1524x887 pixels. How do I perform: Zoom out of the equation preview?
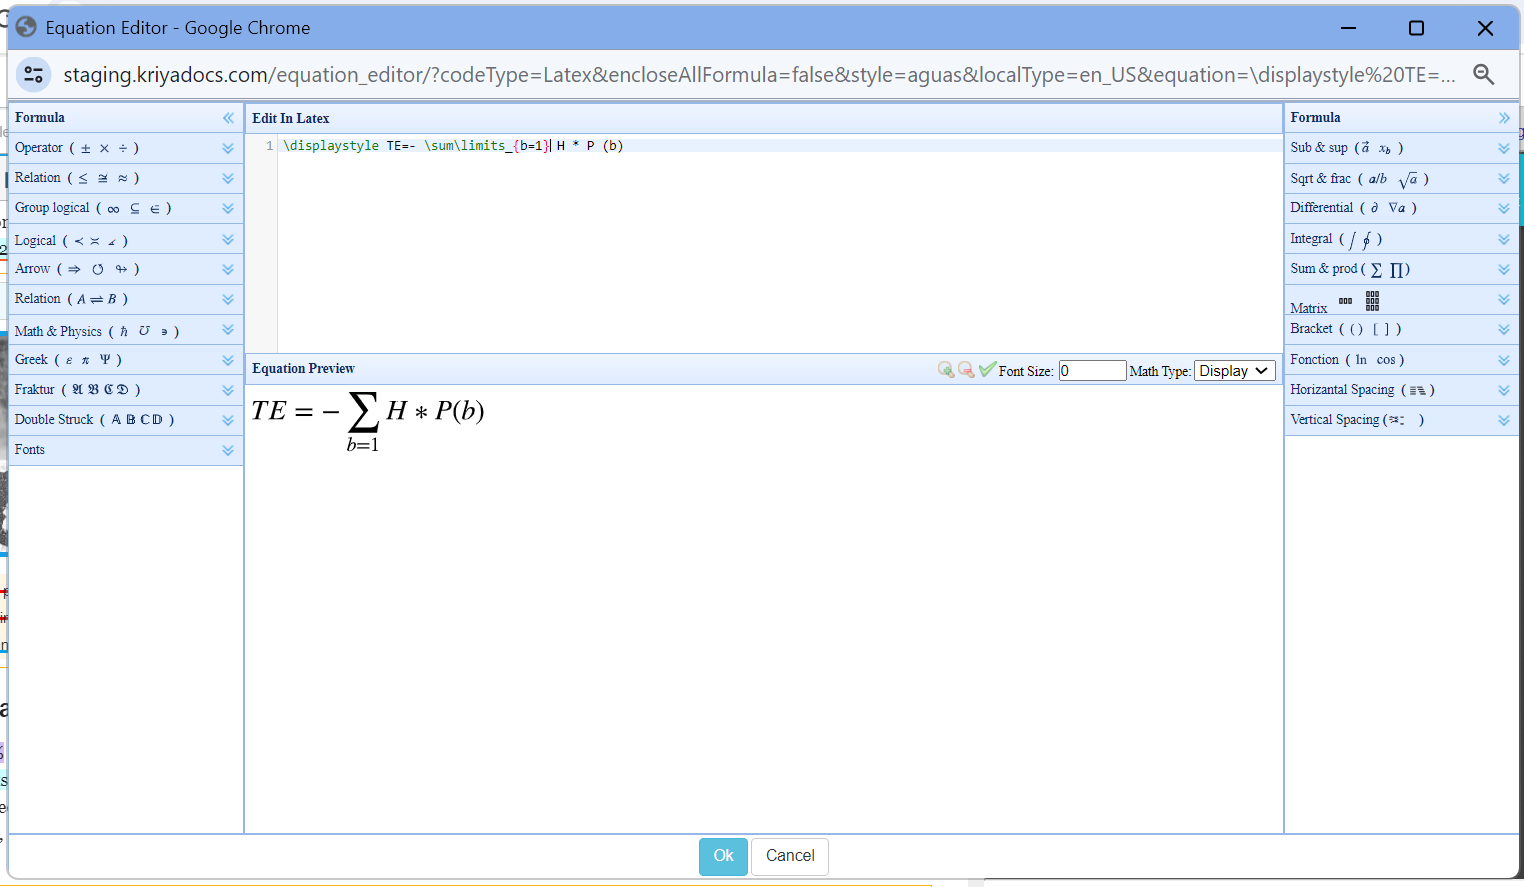point(966,369)
